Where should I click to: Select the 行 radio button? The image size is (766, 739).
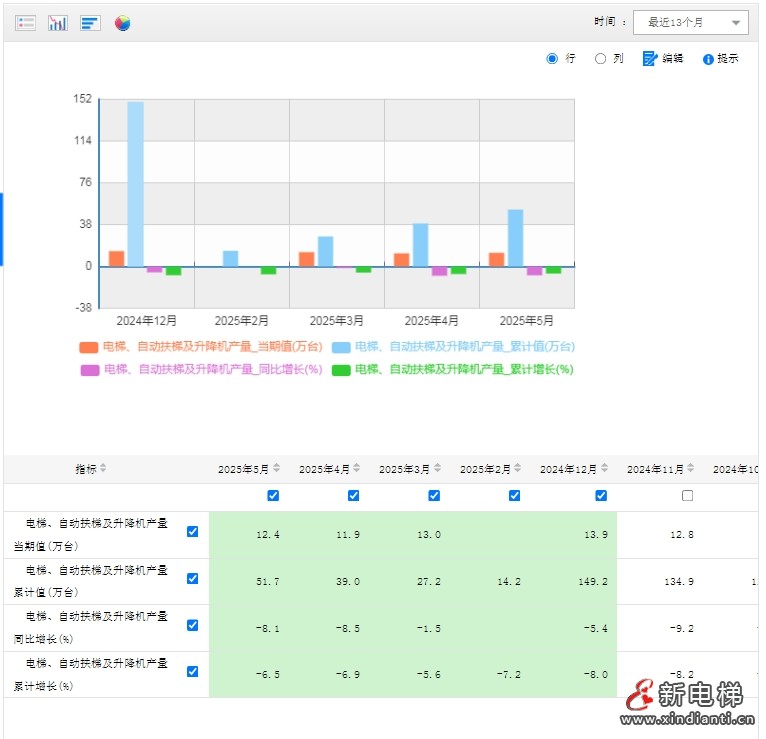pos(552,58)
